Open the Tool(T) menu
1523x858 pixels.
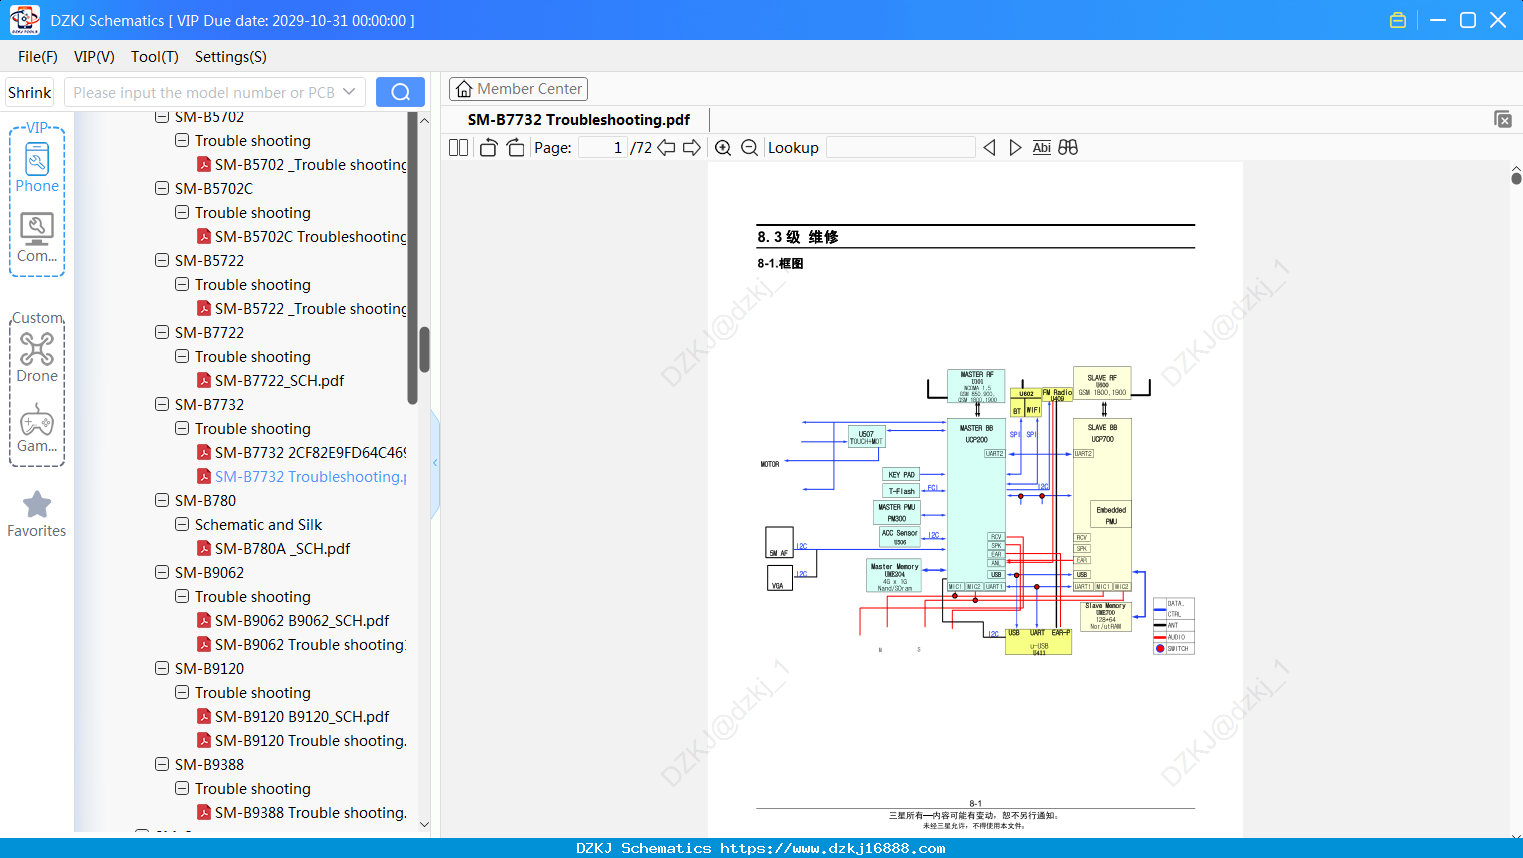pos(155,57)
